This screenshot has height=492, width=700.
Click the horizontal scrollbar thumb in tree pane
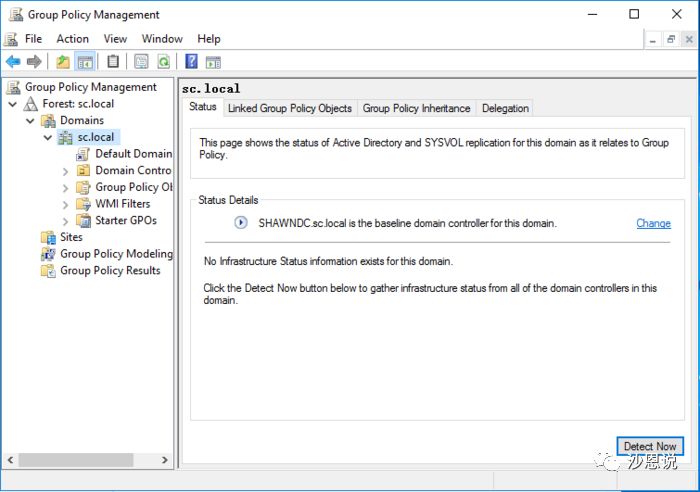pyautogui.click(x=75, y=460)
